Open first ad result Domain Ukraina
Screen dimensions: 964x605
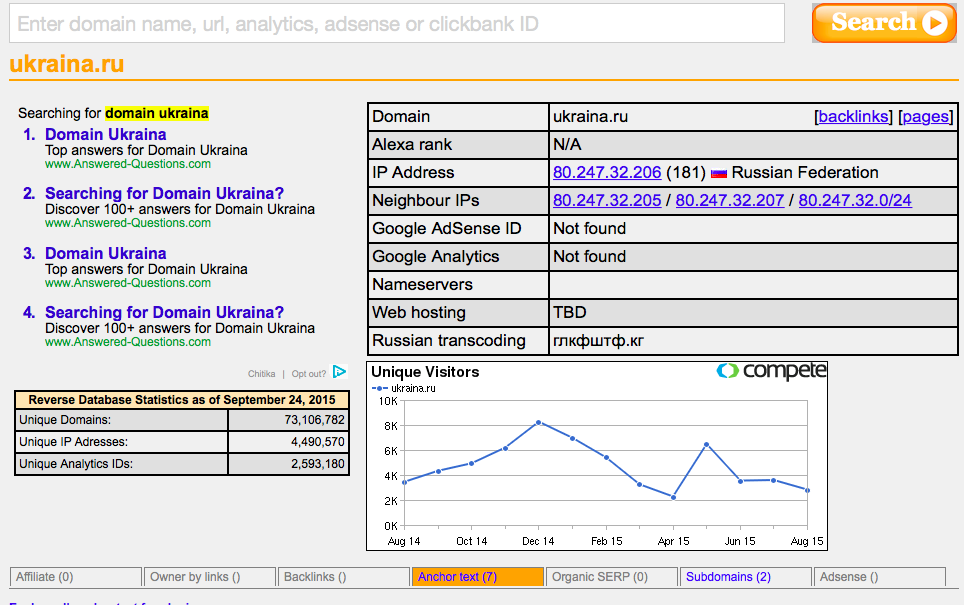(106, 135)
